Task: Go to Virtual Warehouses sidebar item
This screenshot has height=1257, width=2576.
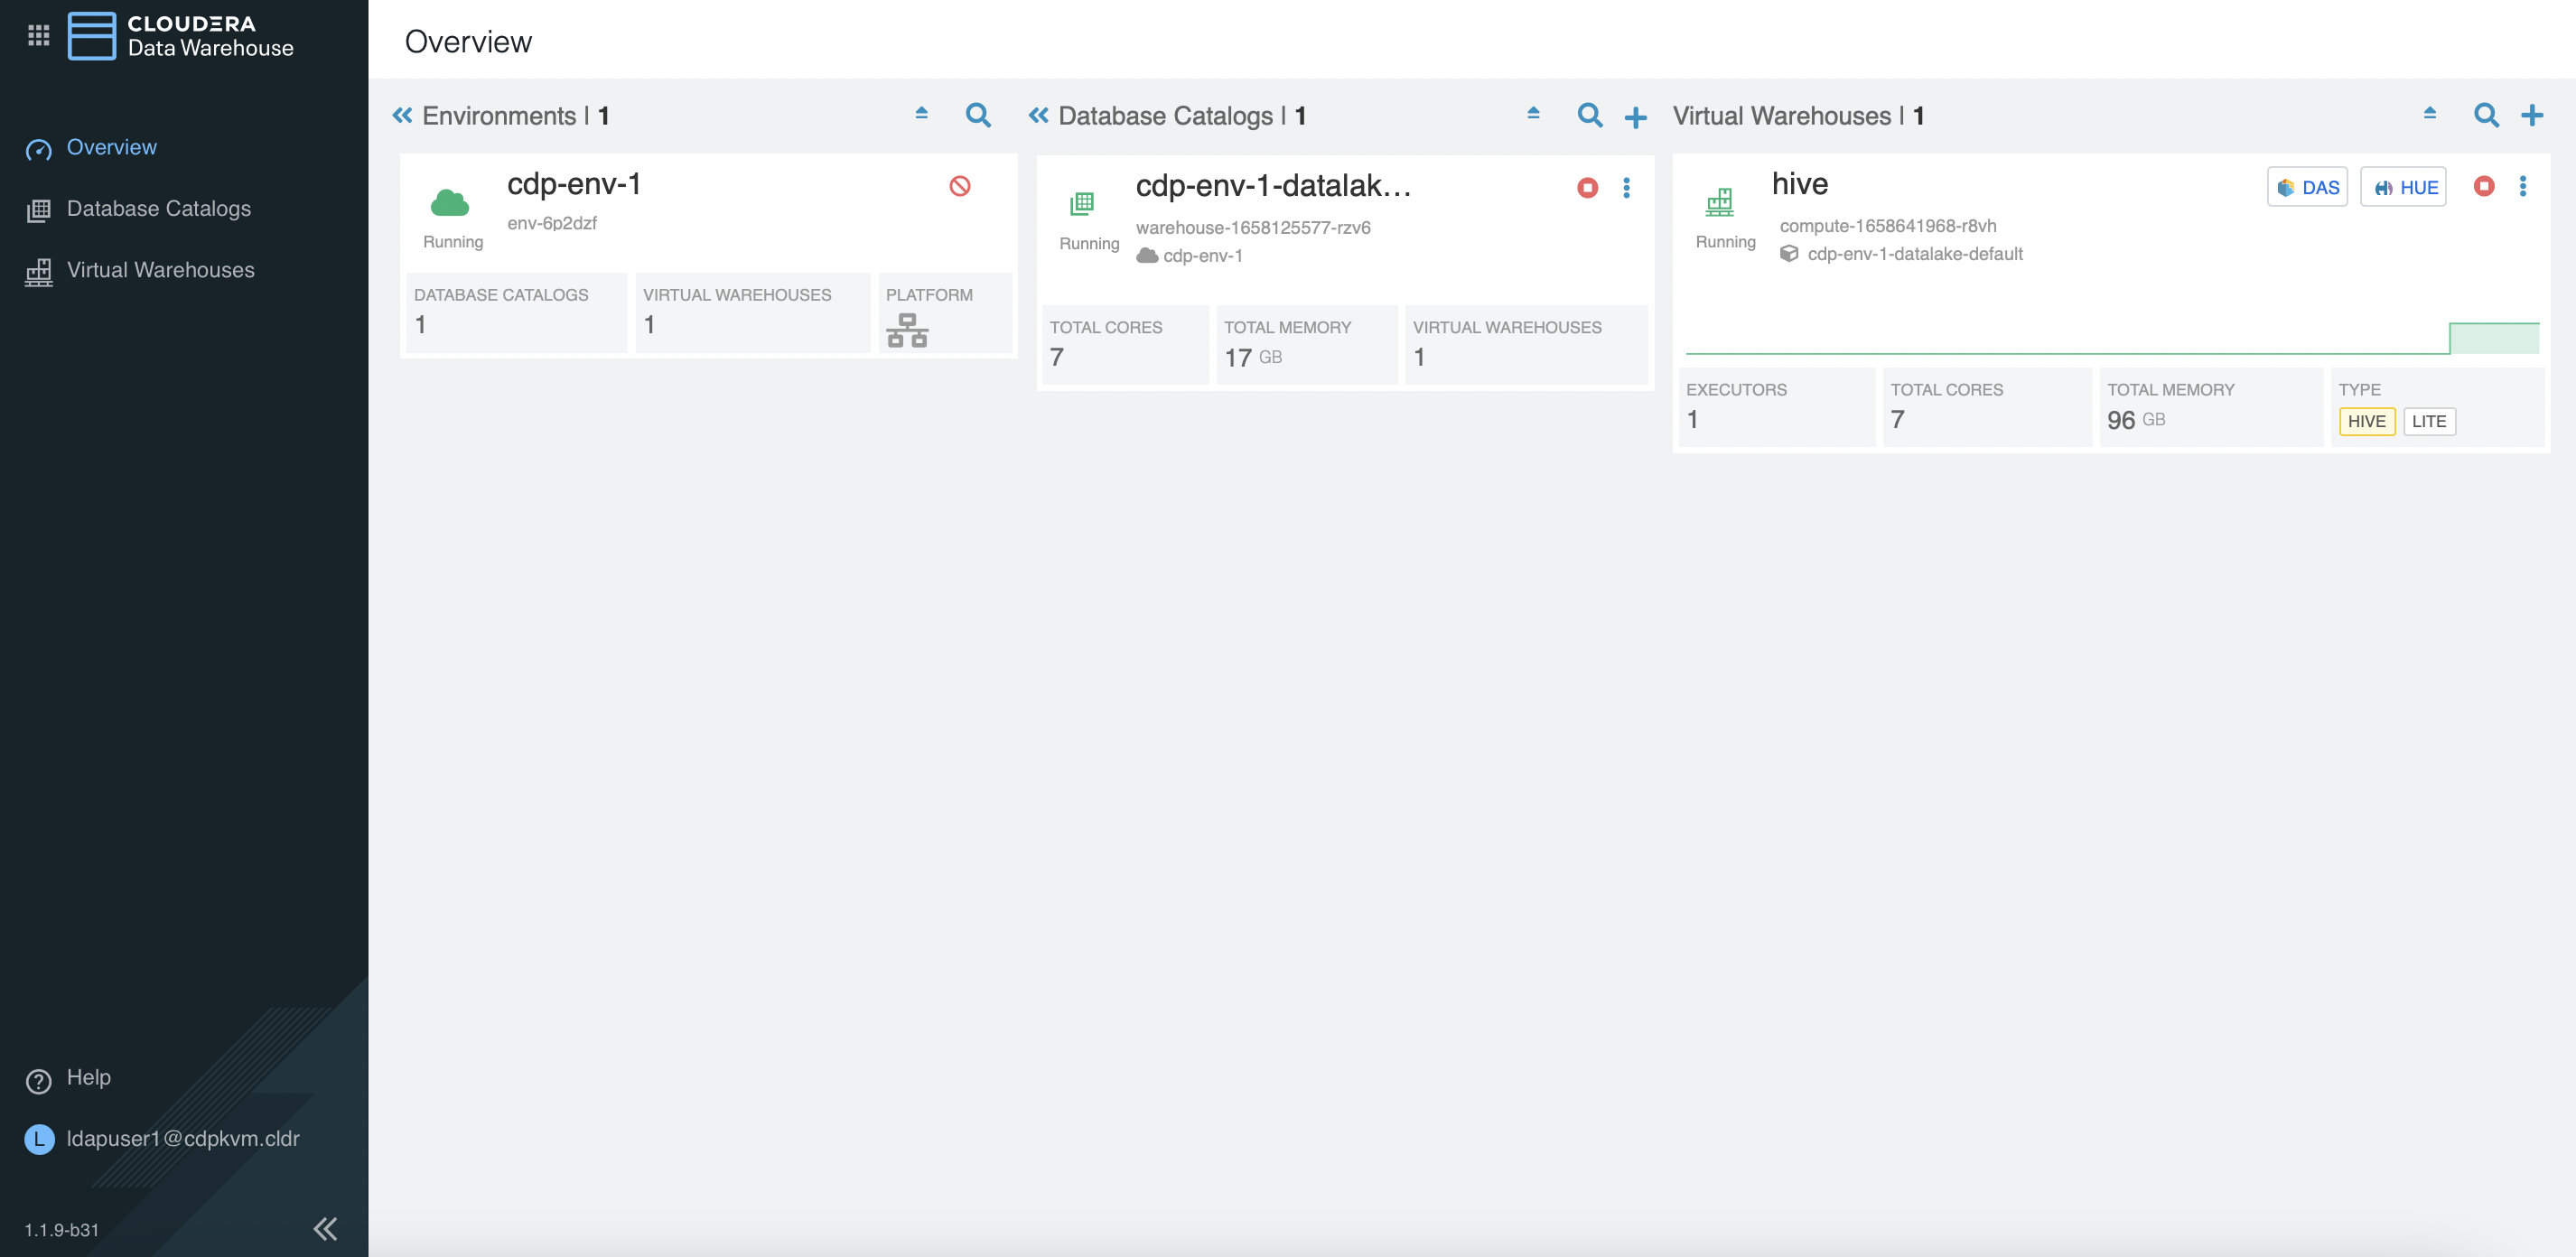Action: tap(160, 270)
